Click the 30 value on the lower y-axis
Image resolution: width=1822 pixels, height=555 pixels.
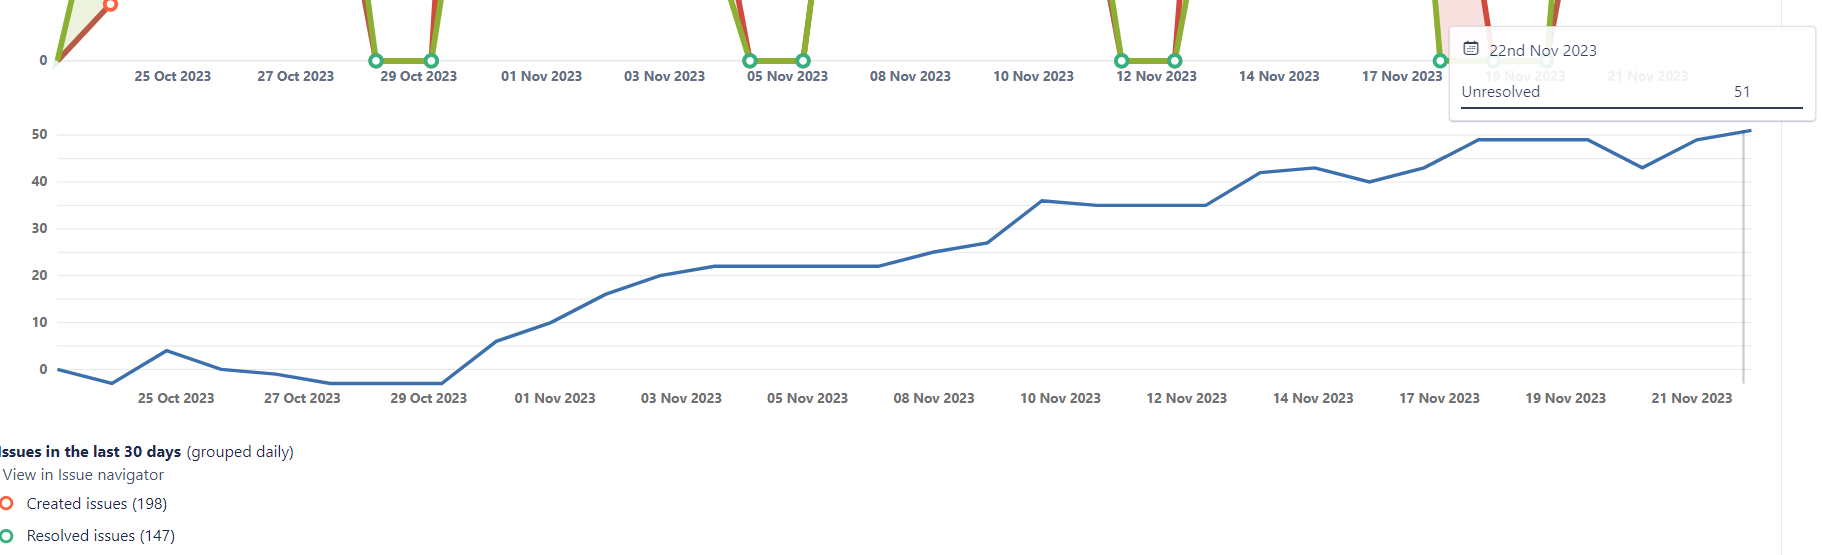[39, 228]
